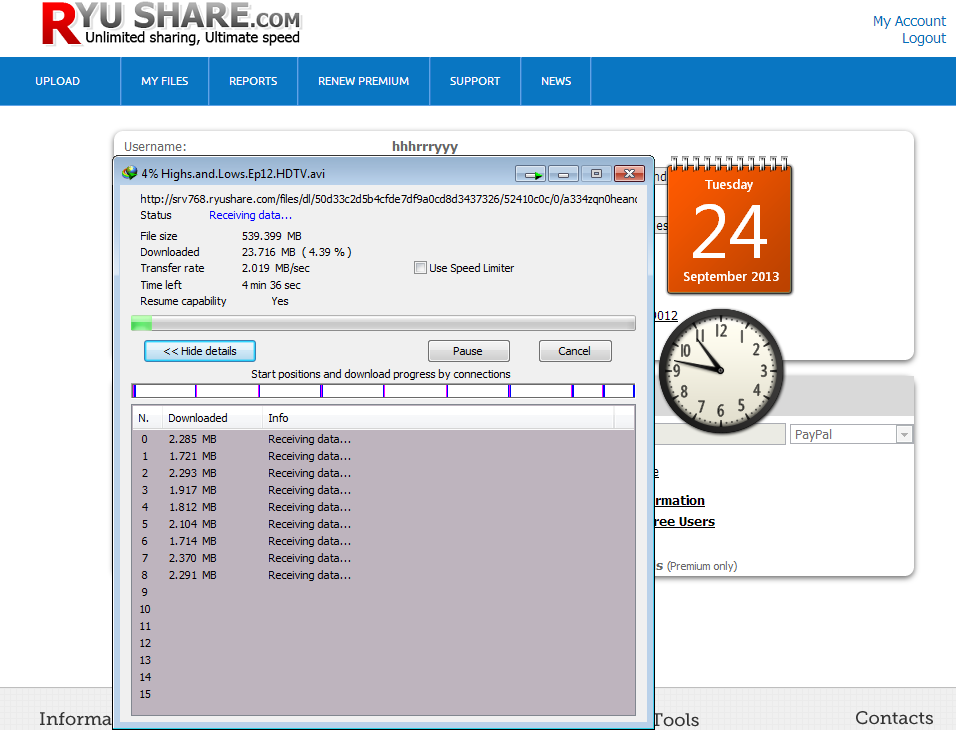Click the Time left 4 min 36 sec
This screenshot has width=956, height=730.
click(271, 285)
